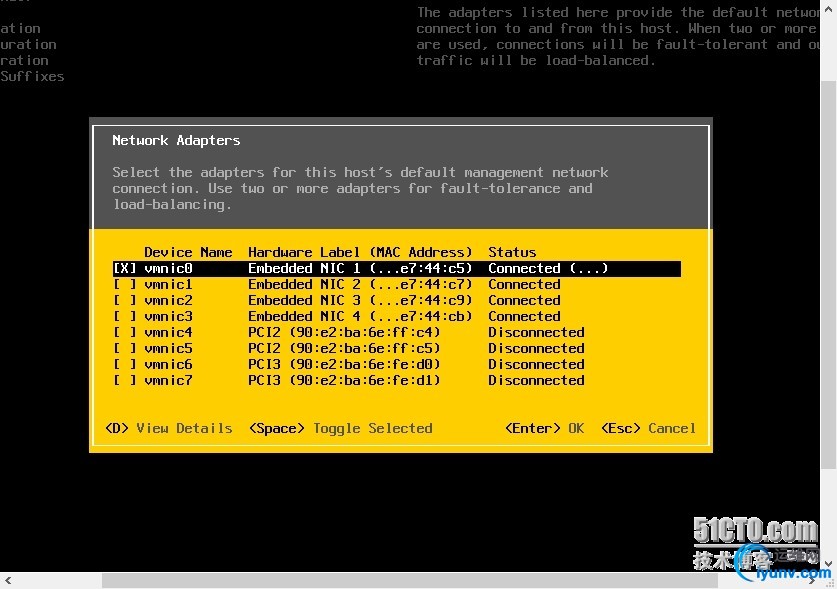Click Embedded NIC 2 (...e7:44:c7) label
The height and width of the screenshot is (589, 837).
(x=360, y=285)
